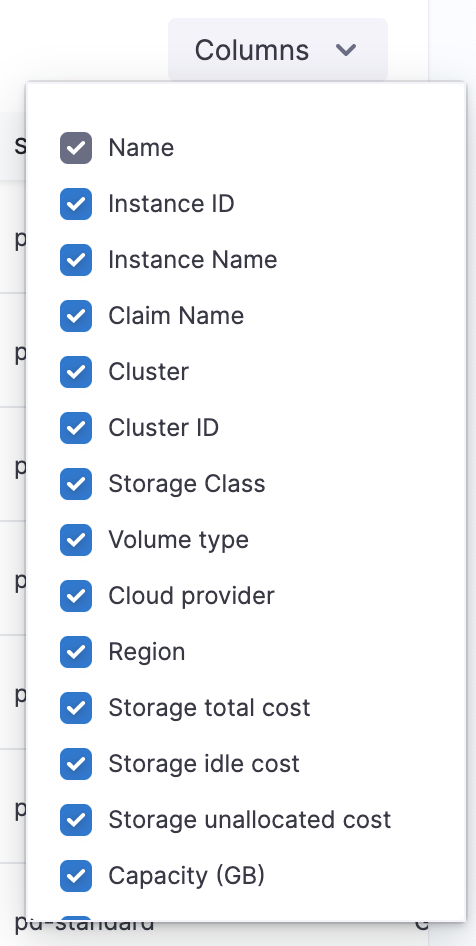Toggle the greyed Name checkbox
Image resolution: width=476 pixels, height=946 pixels.
point(76,148)
